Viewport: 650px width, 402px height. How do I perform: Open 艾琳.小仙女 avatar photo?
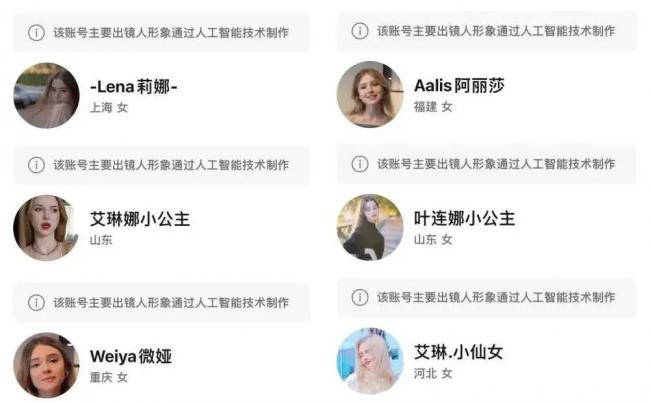point(370,361)
